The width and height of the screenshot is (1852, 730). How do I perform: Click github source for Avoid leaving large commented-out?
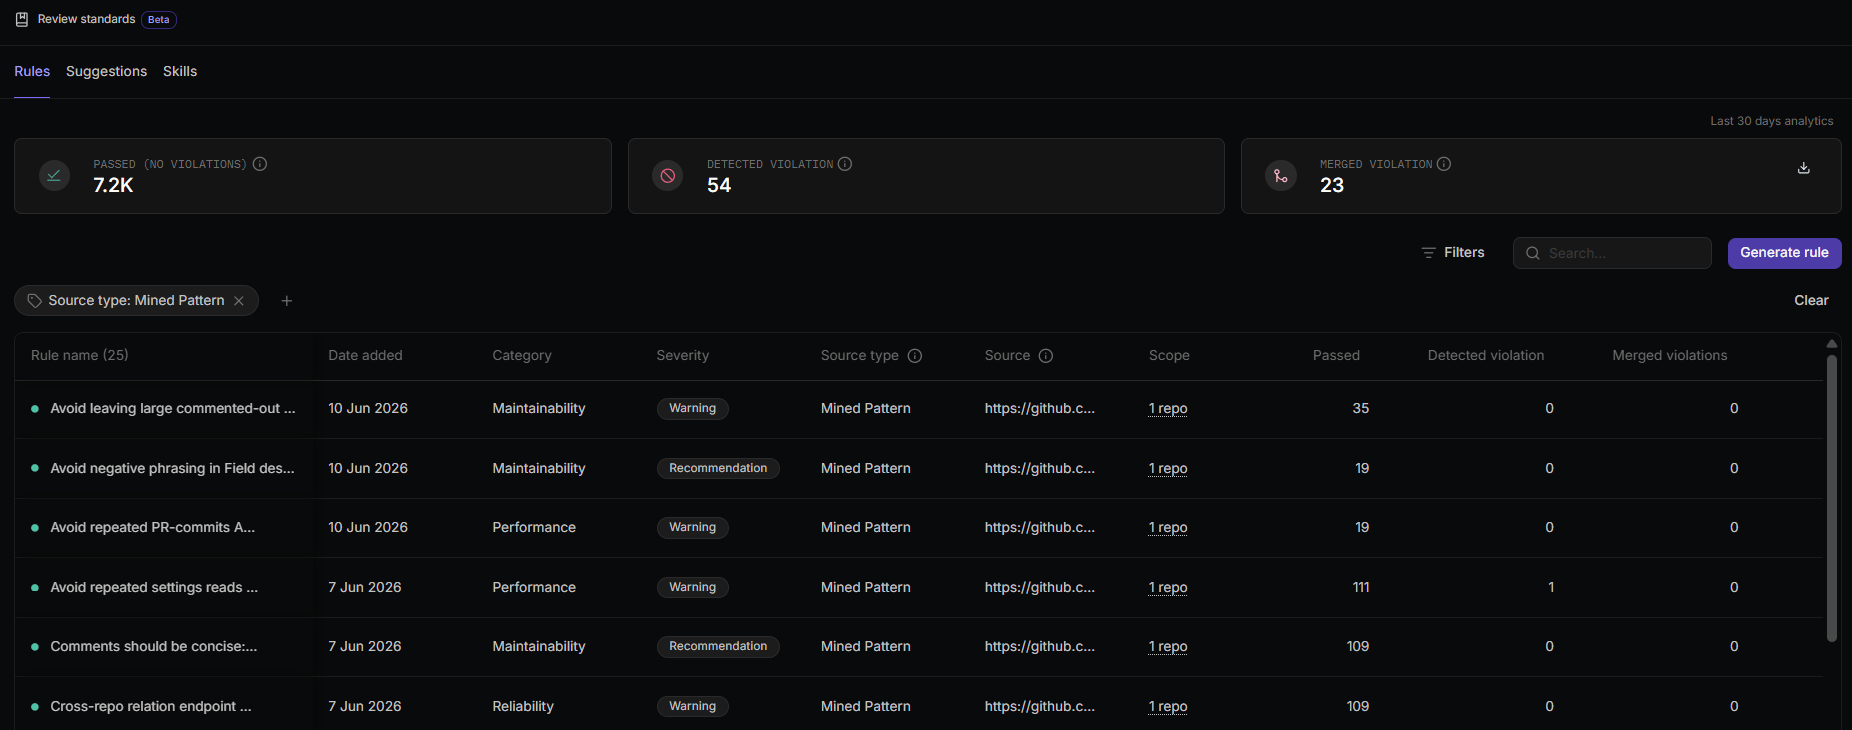tap(1040, 408)
